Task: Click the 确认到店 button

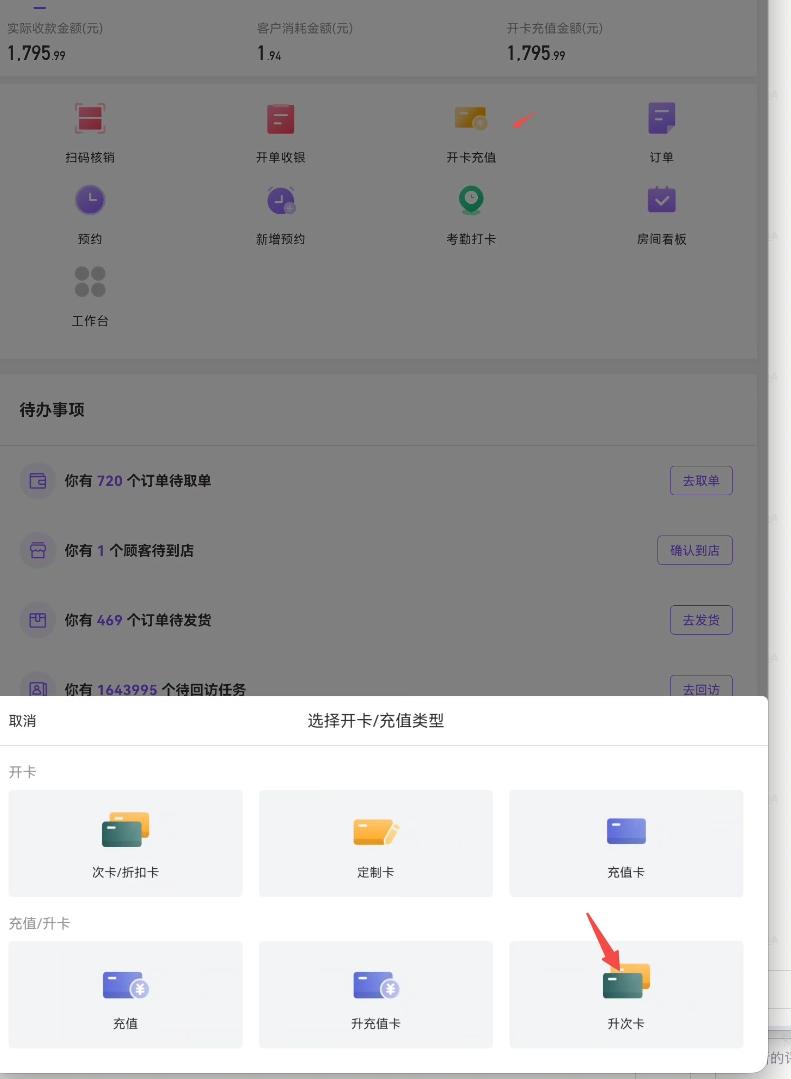Action: pos(695,550)
